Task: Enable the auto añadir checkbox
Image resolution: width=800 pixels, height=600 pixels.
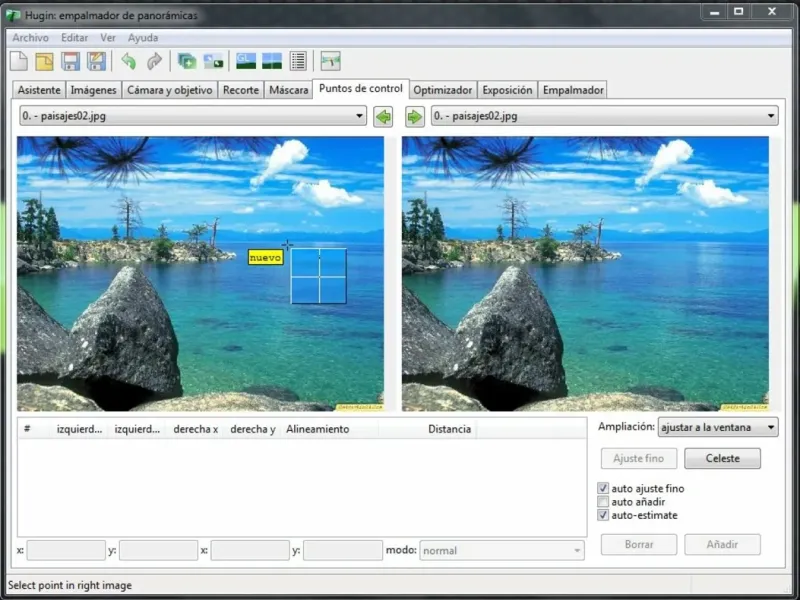Action: [603, 502]
